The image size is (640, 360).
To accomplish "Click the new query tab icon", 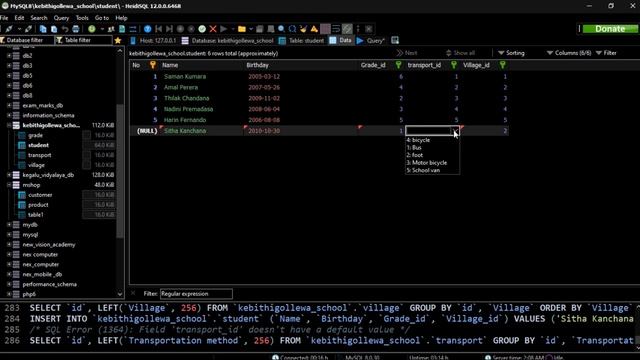I will point(395,40).
